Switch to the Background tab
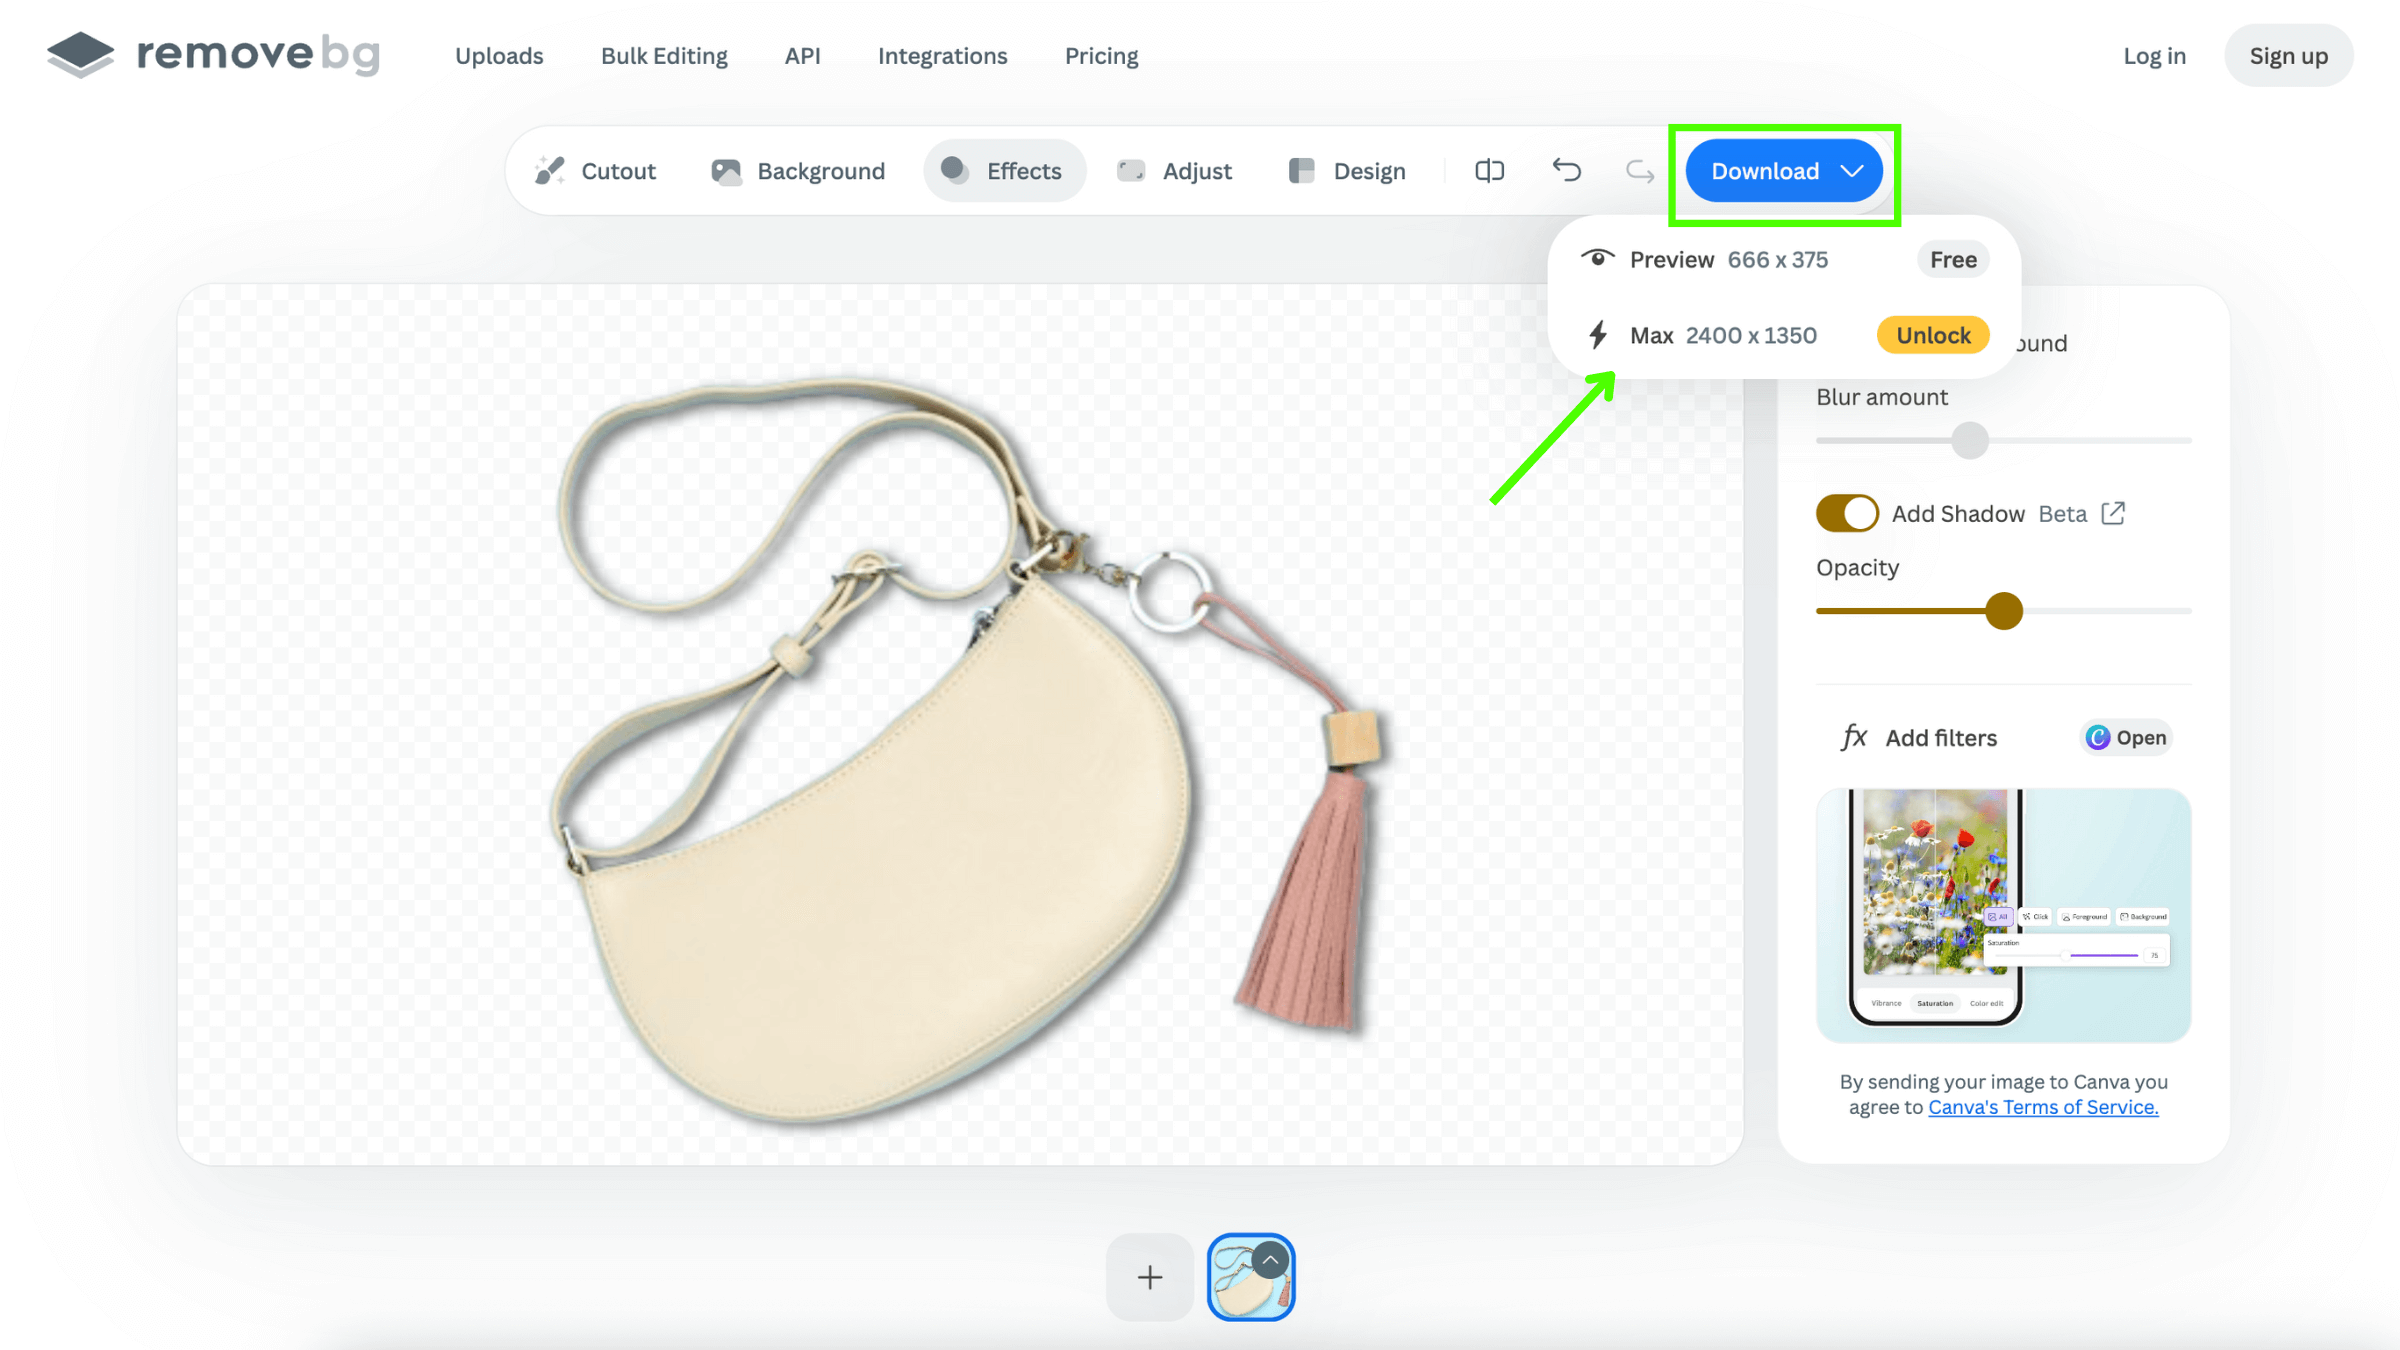Image resolution: width=2400 pixels, height=1350 pixels. [798, 171]
